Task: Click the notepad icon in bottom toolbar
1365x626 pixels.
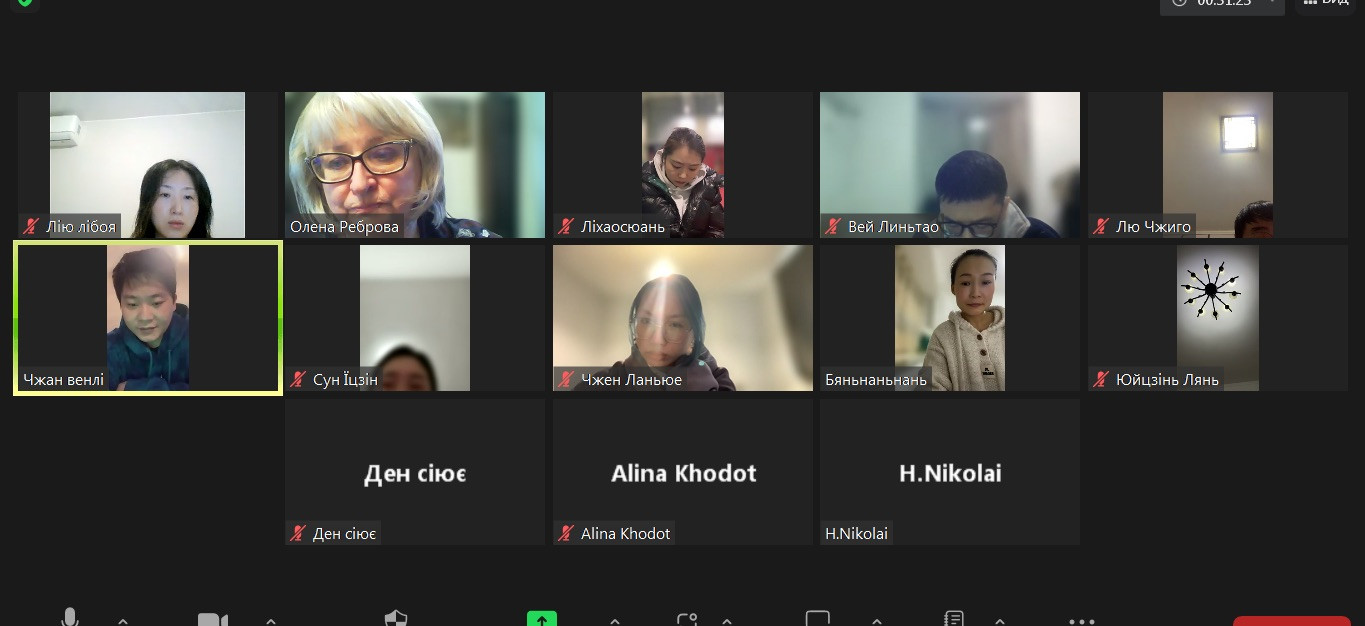Action: (x=954, y=618)
